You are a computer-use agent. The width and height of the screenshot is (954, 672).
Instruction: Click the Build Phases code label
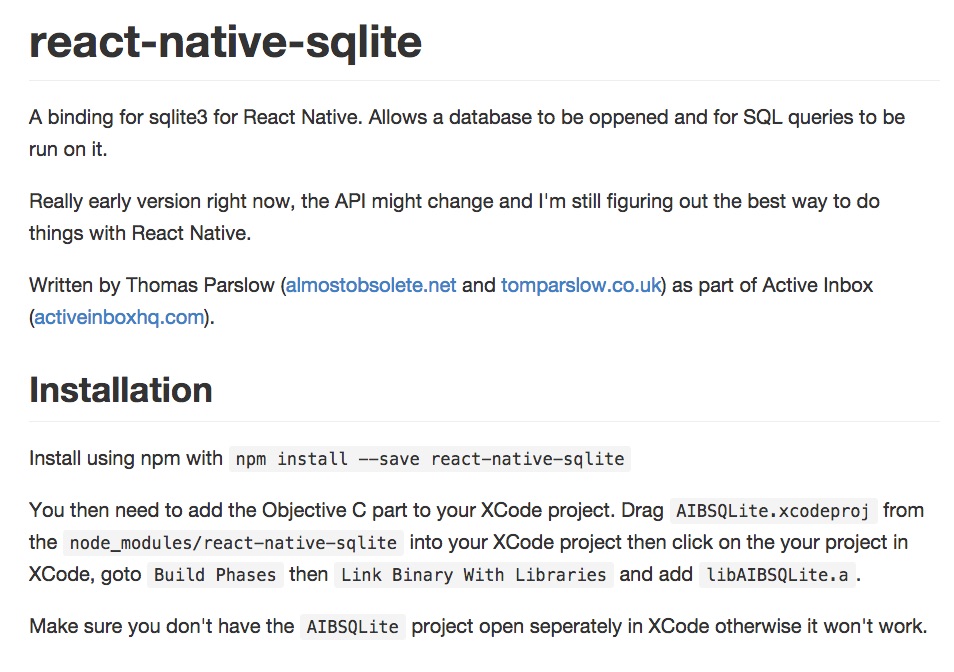point(215,575)
